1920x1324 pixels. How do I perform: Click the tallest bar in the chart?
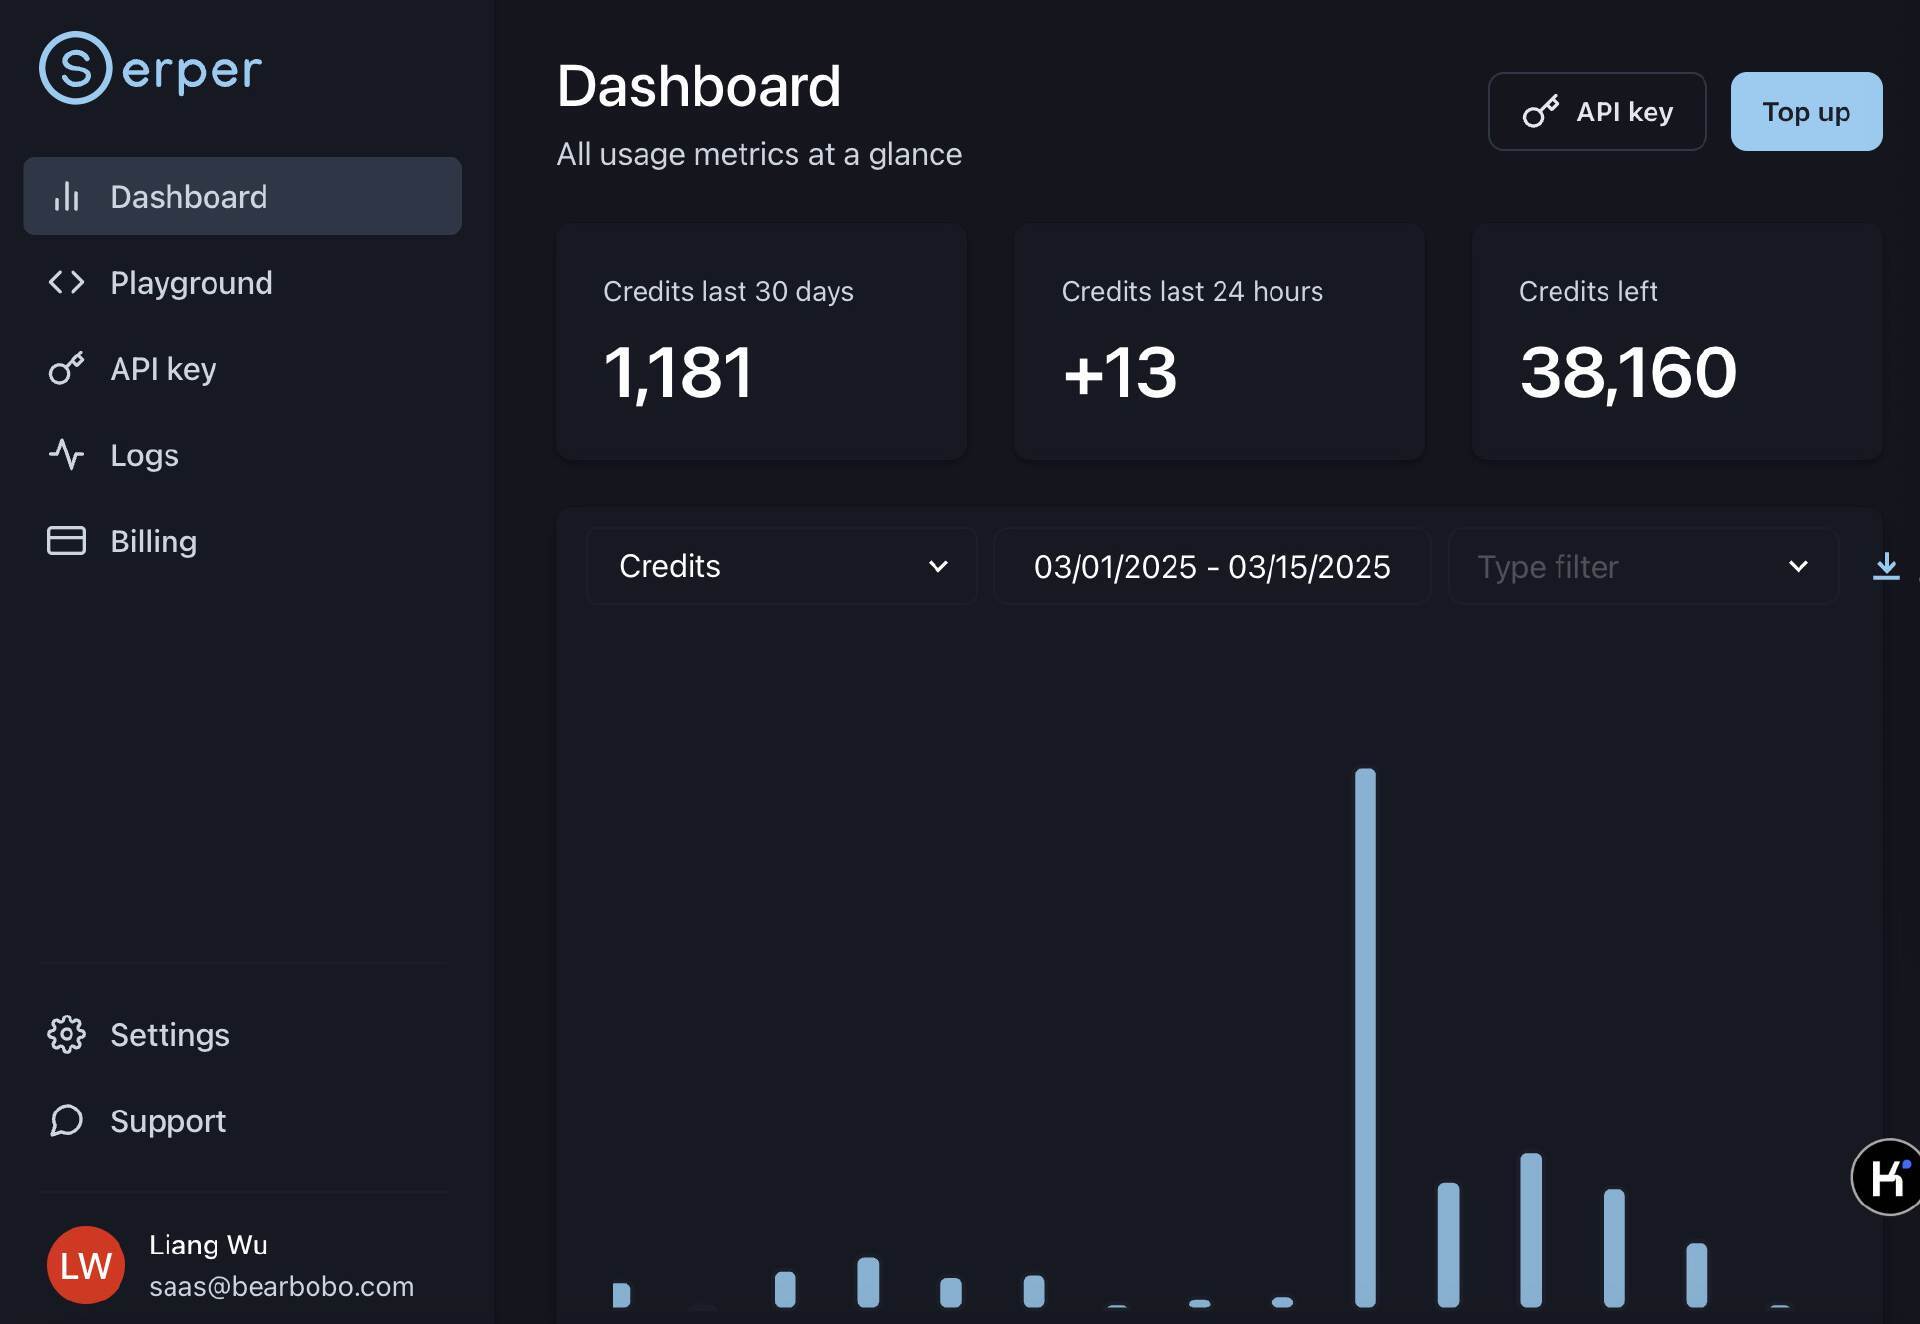tap(1365, 1036)
